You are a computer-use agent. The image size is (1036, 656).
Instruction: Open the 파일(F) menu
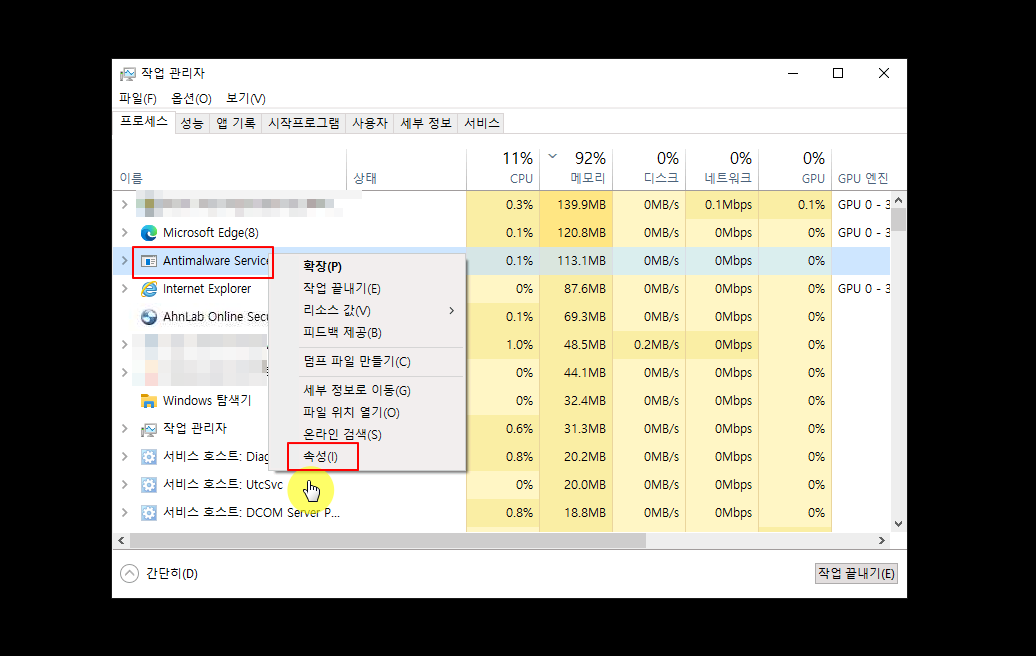[137, 98]
